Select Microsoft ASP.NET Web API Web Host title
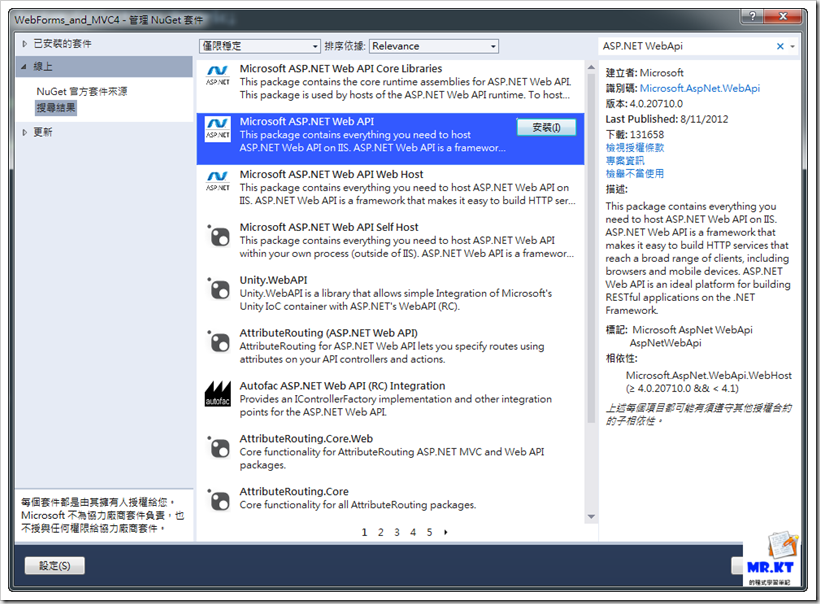This screenshot has height=604, width=820. coord(331,174)
